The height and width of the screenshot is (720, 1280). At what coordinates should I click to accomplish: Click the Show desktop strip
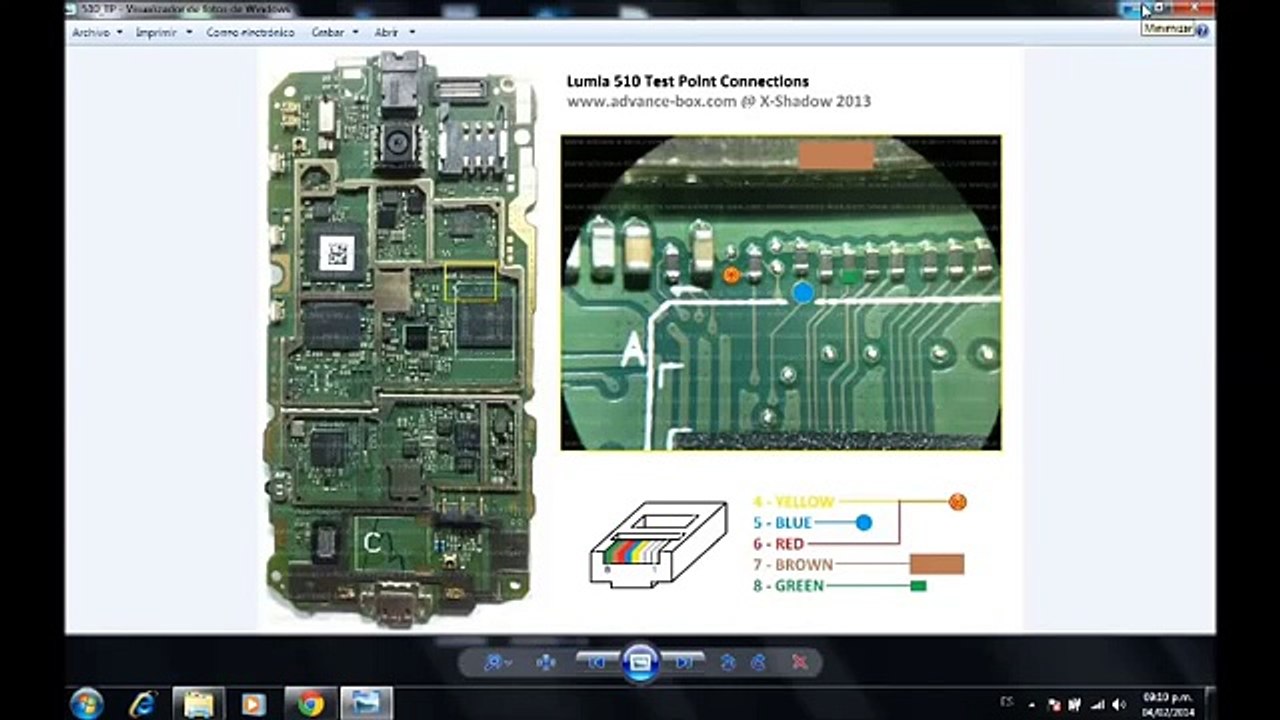pos(1209,703)
